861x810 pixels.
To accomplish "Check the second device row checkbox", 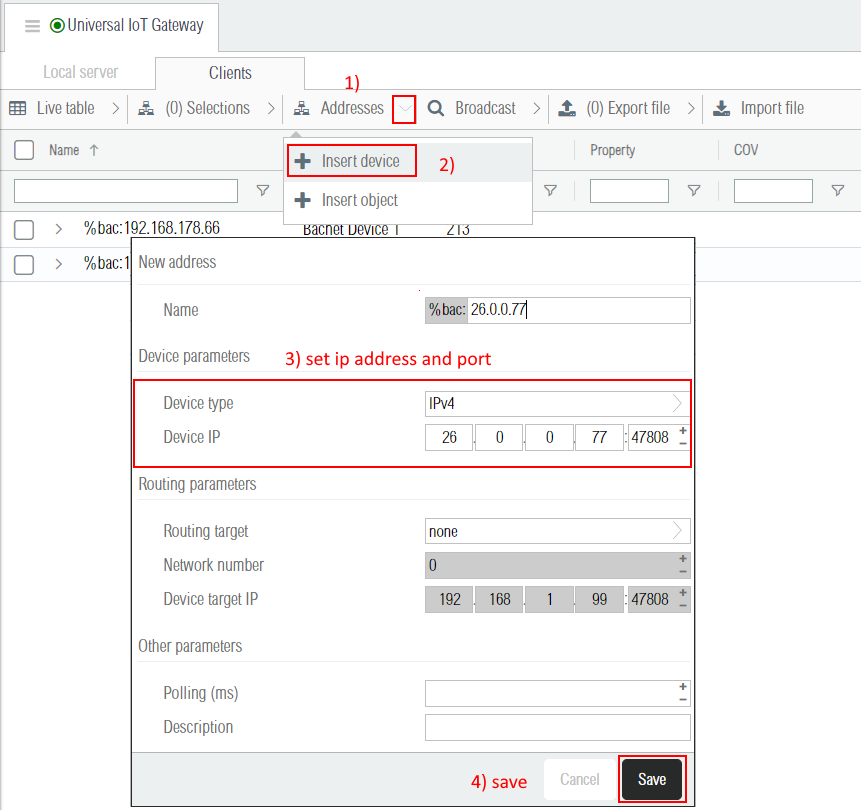I will 24,264.
